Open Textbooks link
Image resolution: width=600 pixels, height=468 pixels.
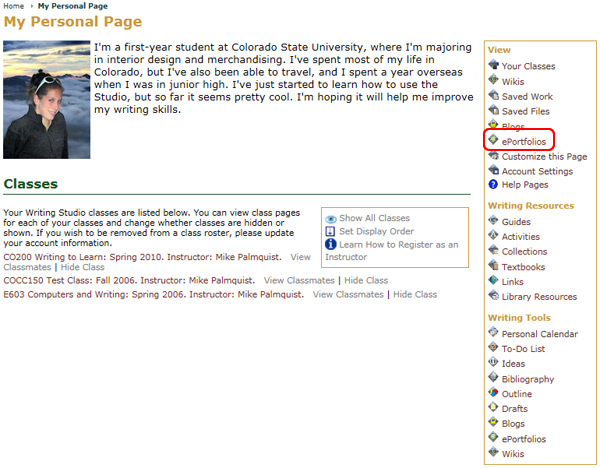pyautogui.click(x=523, y=267)
